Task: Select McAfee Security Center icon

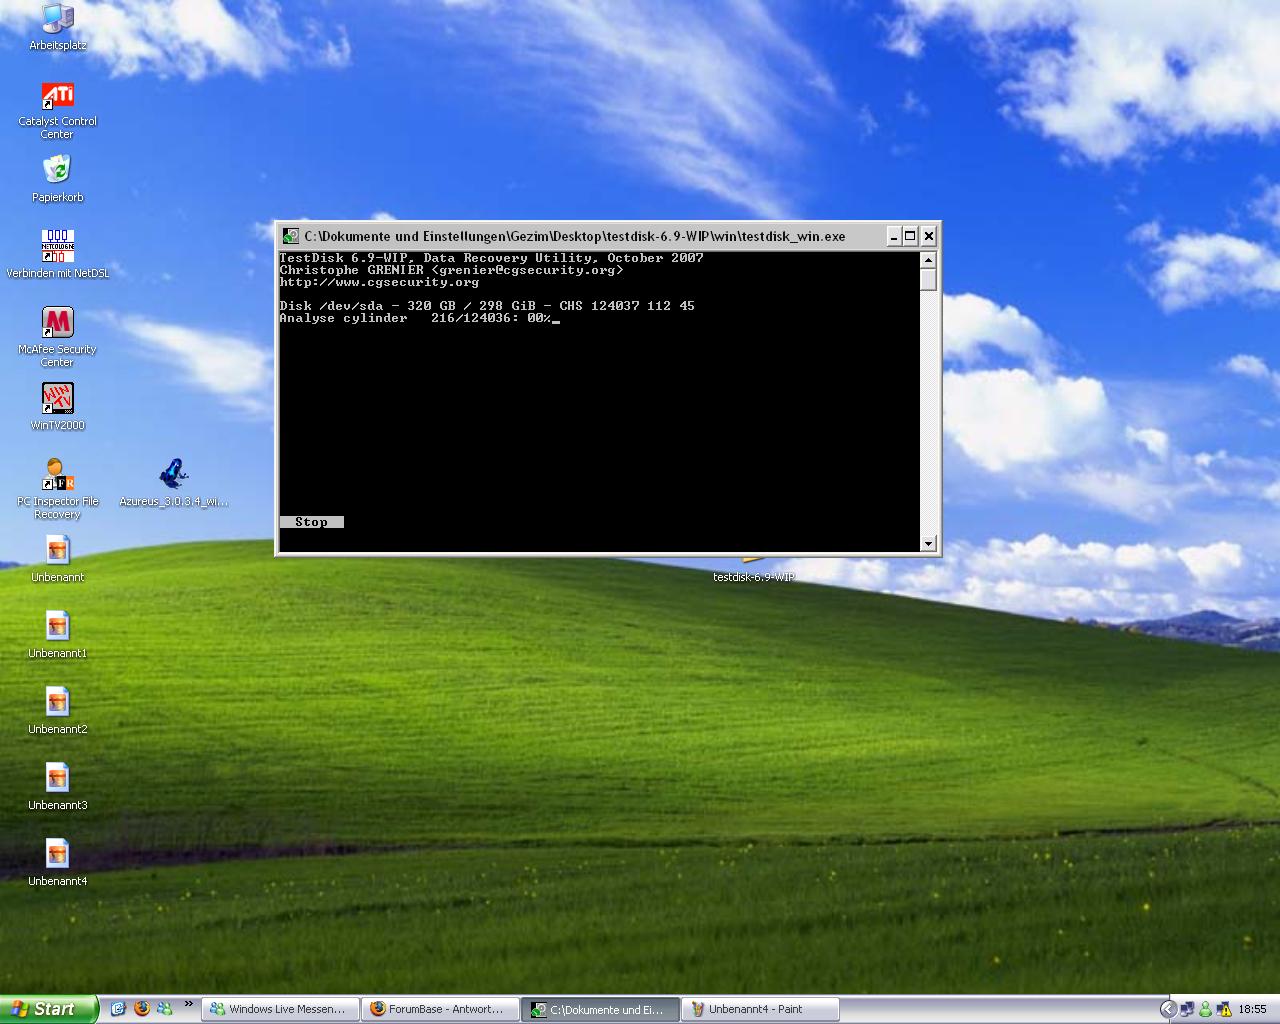Action: pos(57,336)
